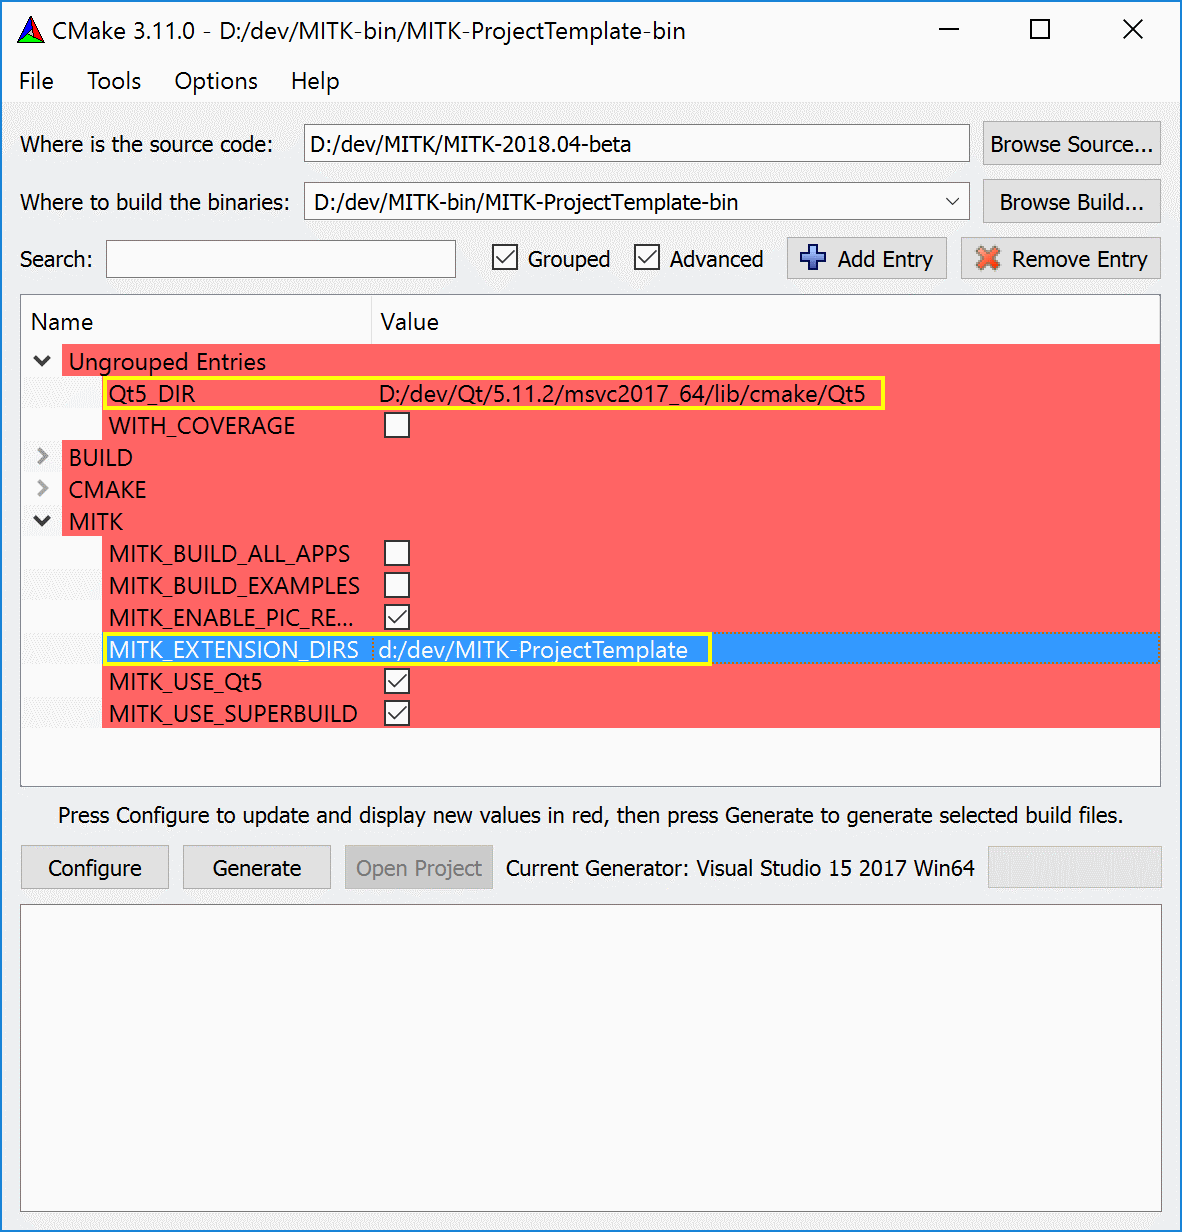Open the Help menu

[x=315, y=81]
